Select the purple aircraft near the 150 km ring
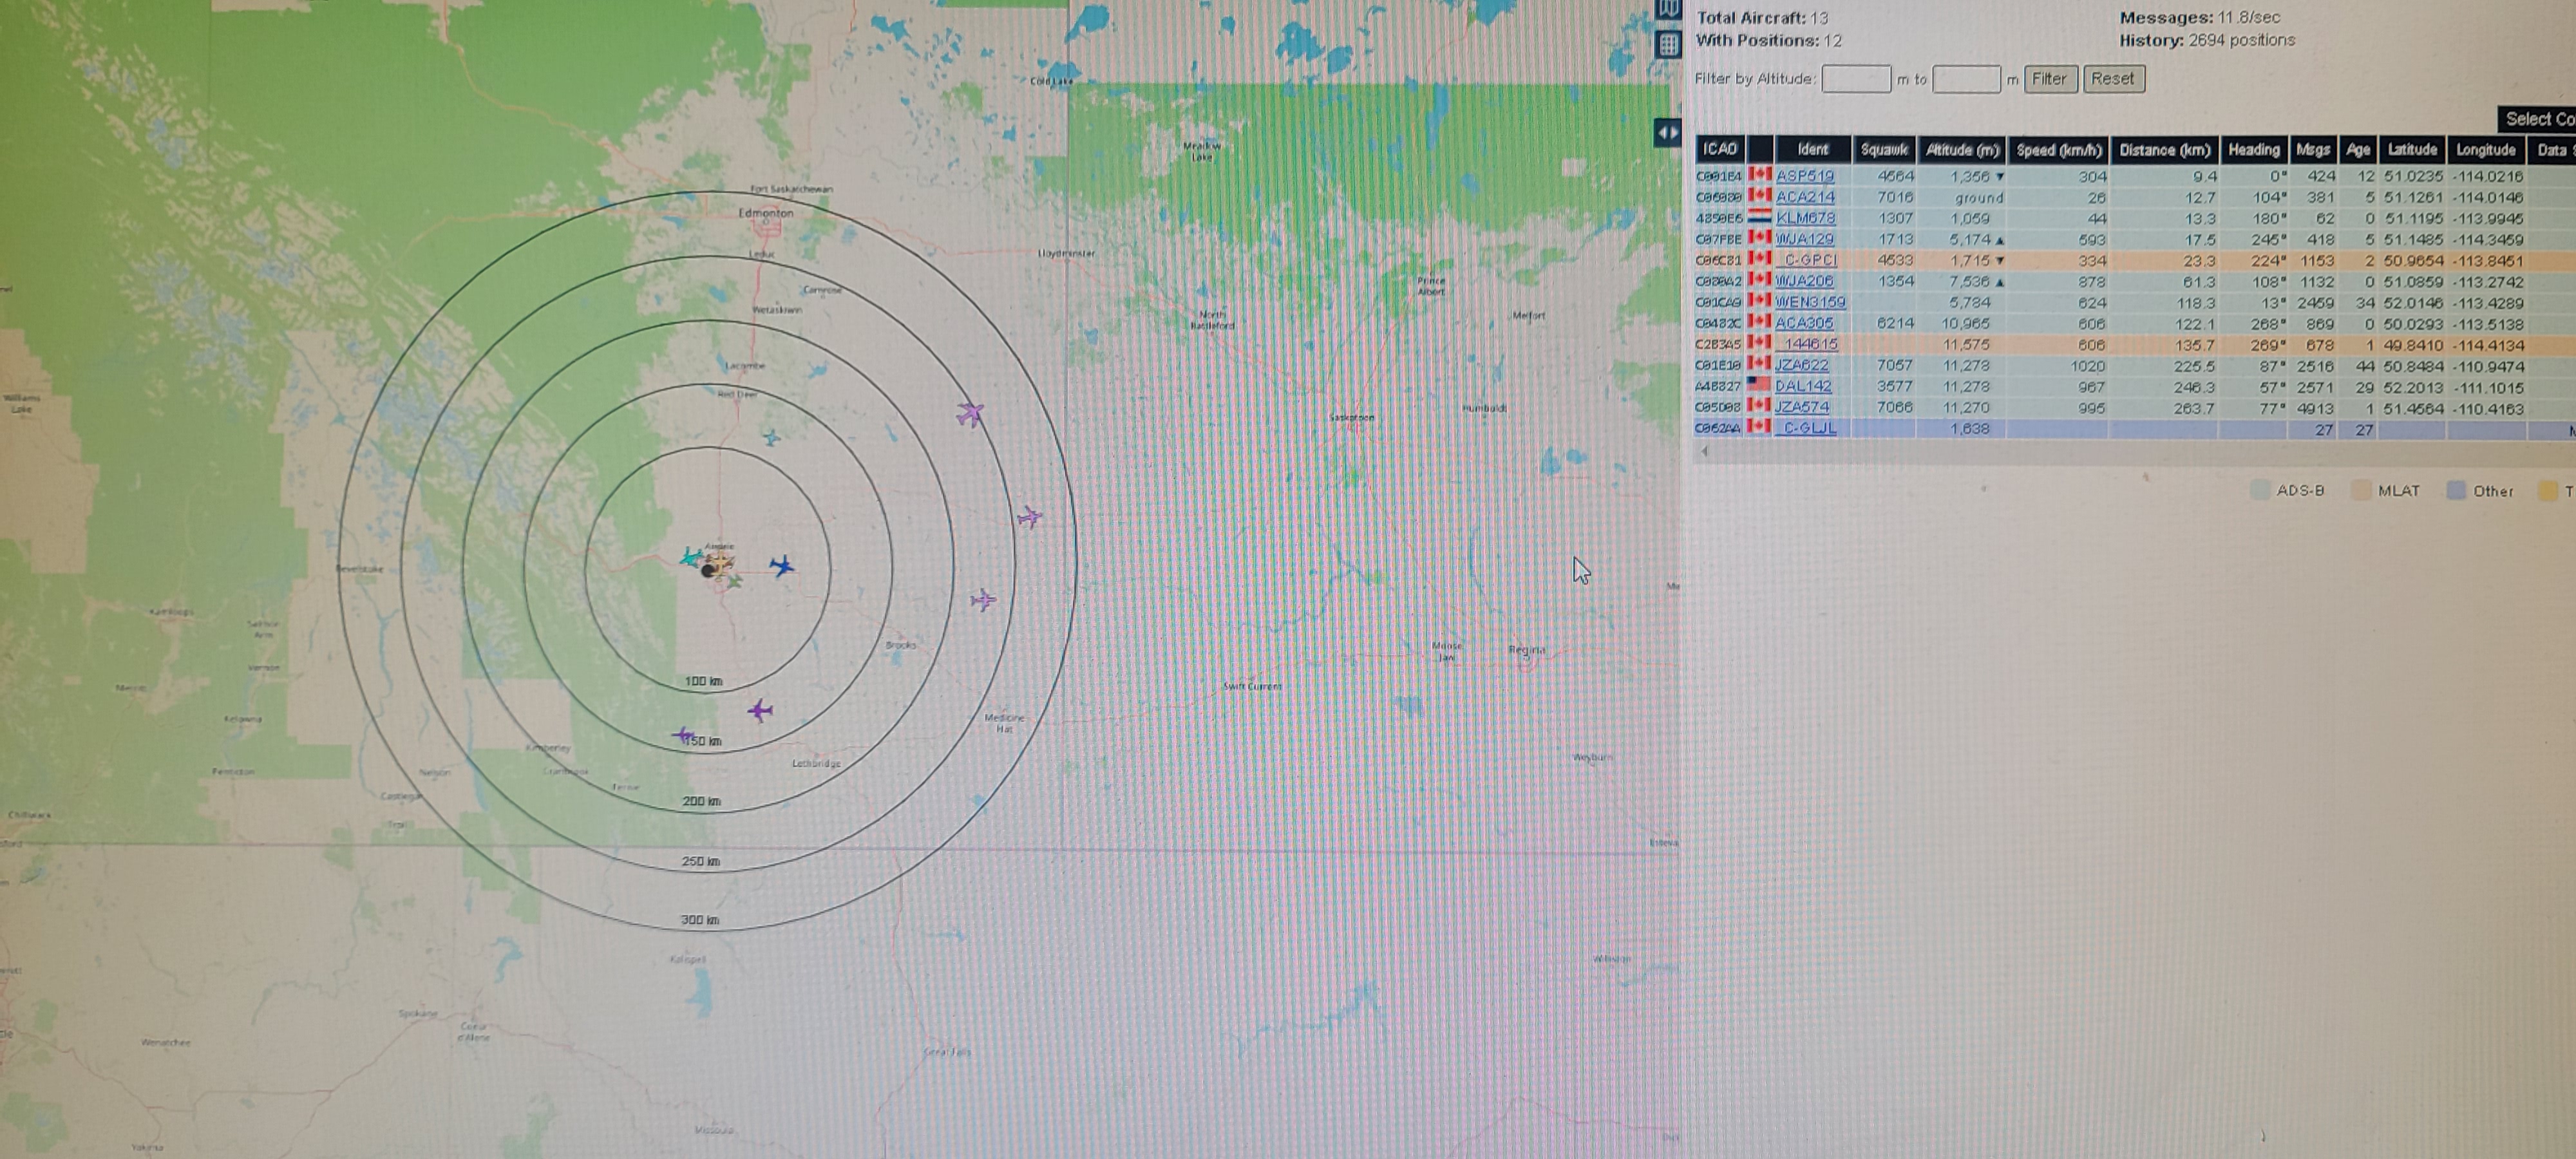This screenshot has height=1159, width=2576. pos(760,711)
